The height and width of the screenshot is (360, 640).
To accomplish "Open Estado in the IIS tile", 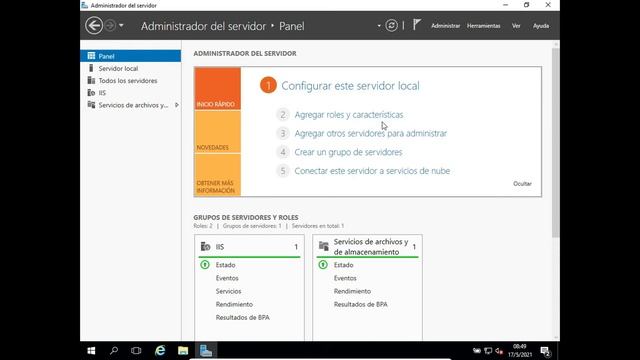I will 225,265.
